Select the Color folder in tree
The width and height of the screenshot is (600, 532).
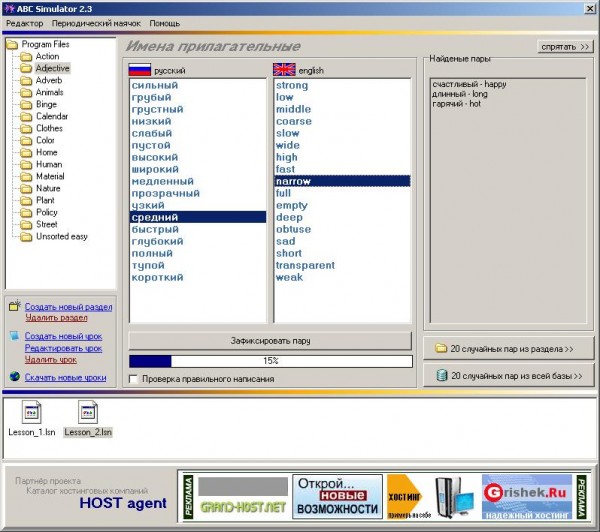click(x=45, y=140)
